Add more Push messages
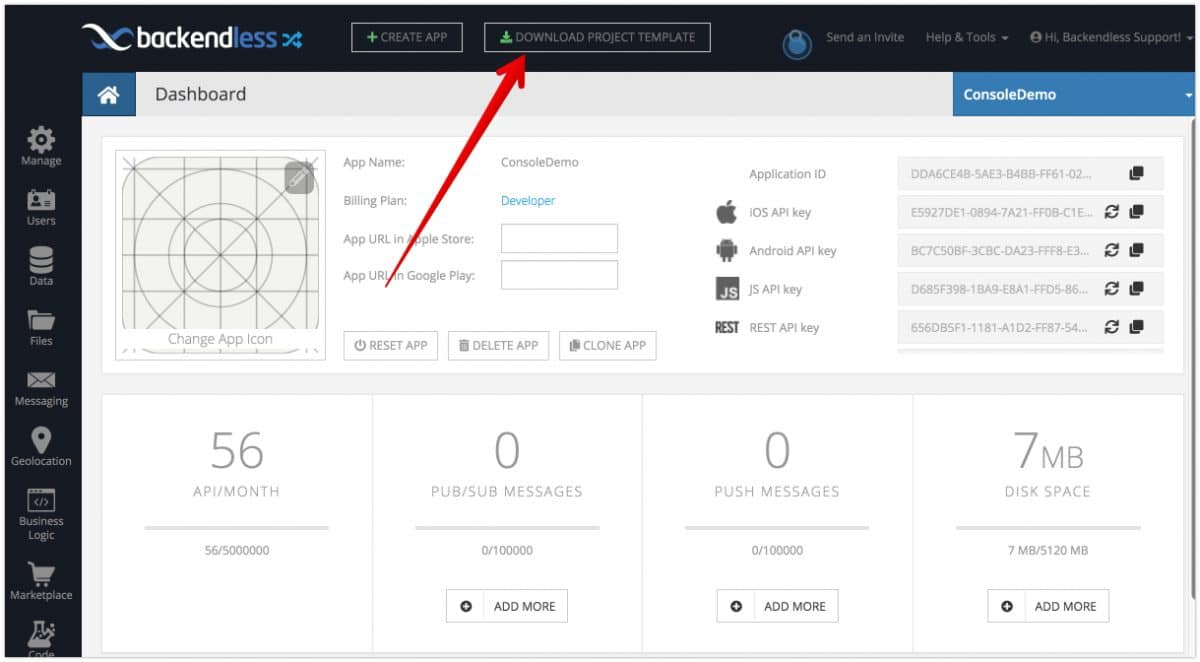This screenshot has width=1200, height=662. pyautogui.click(x=777, y=606)
